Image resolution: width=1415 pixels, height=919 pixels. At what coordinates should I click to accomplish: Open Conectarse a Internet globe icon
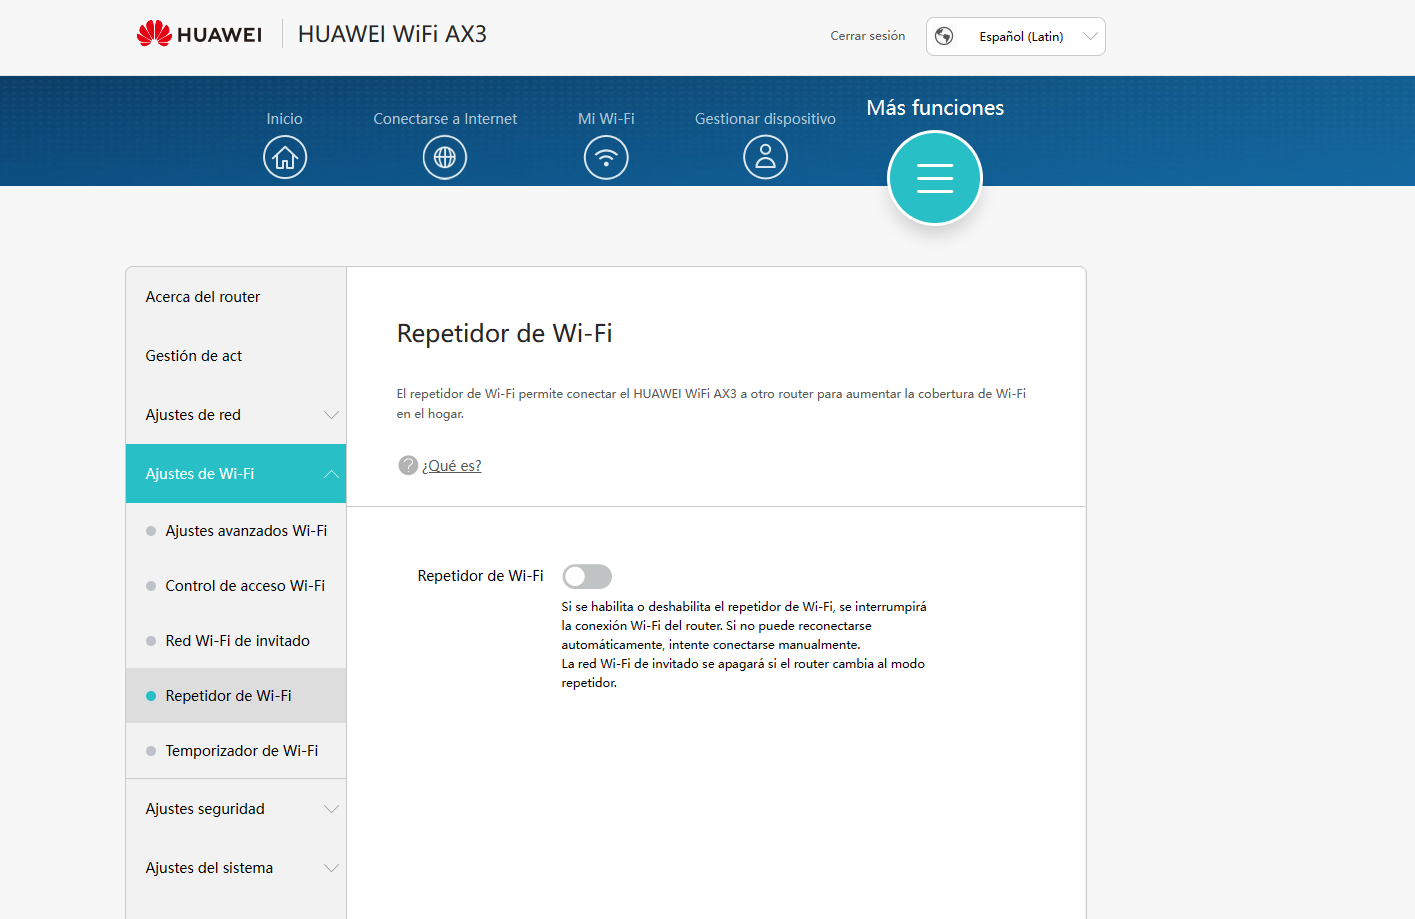[x=445, y=158]
